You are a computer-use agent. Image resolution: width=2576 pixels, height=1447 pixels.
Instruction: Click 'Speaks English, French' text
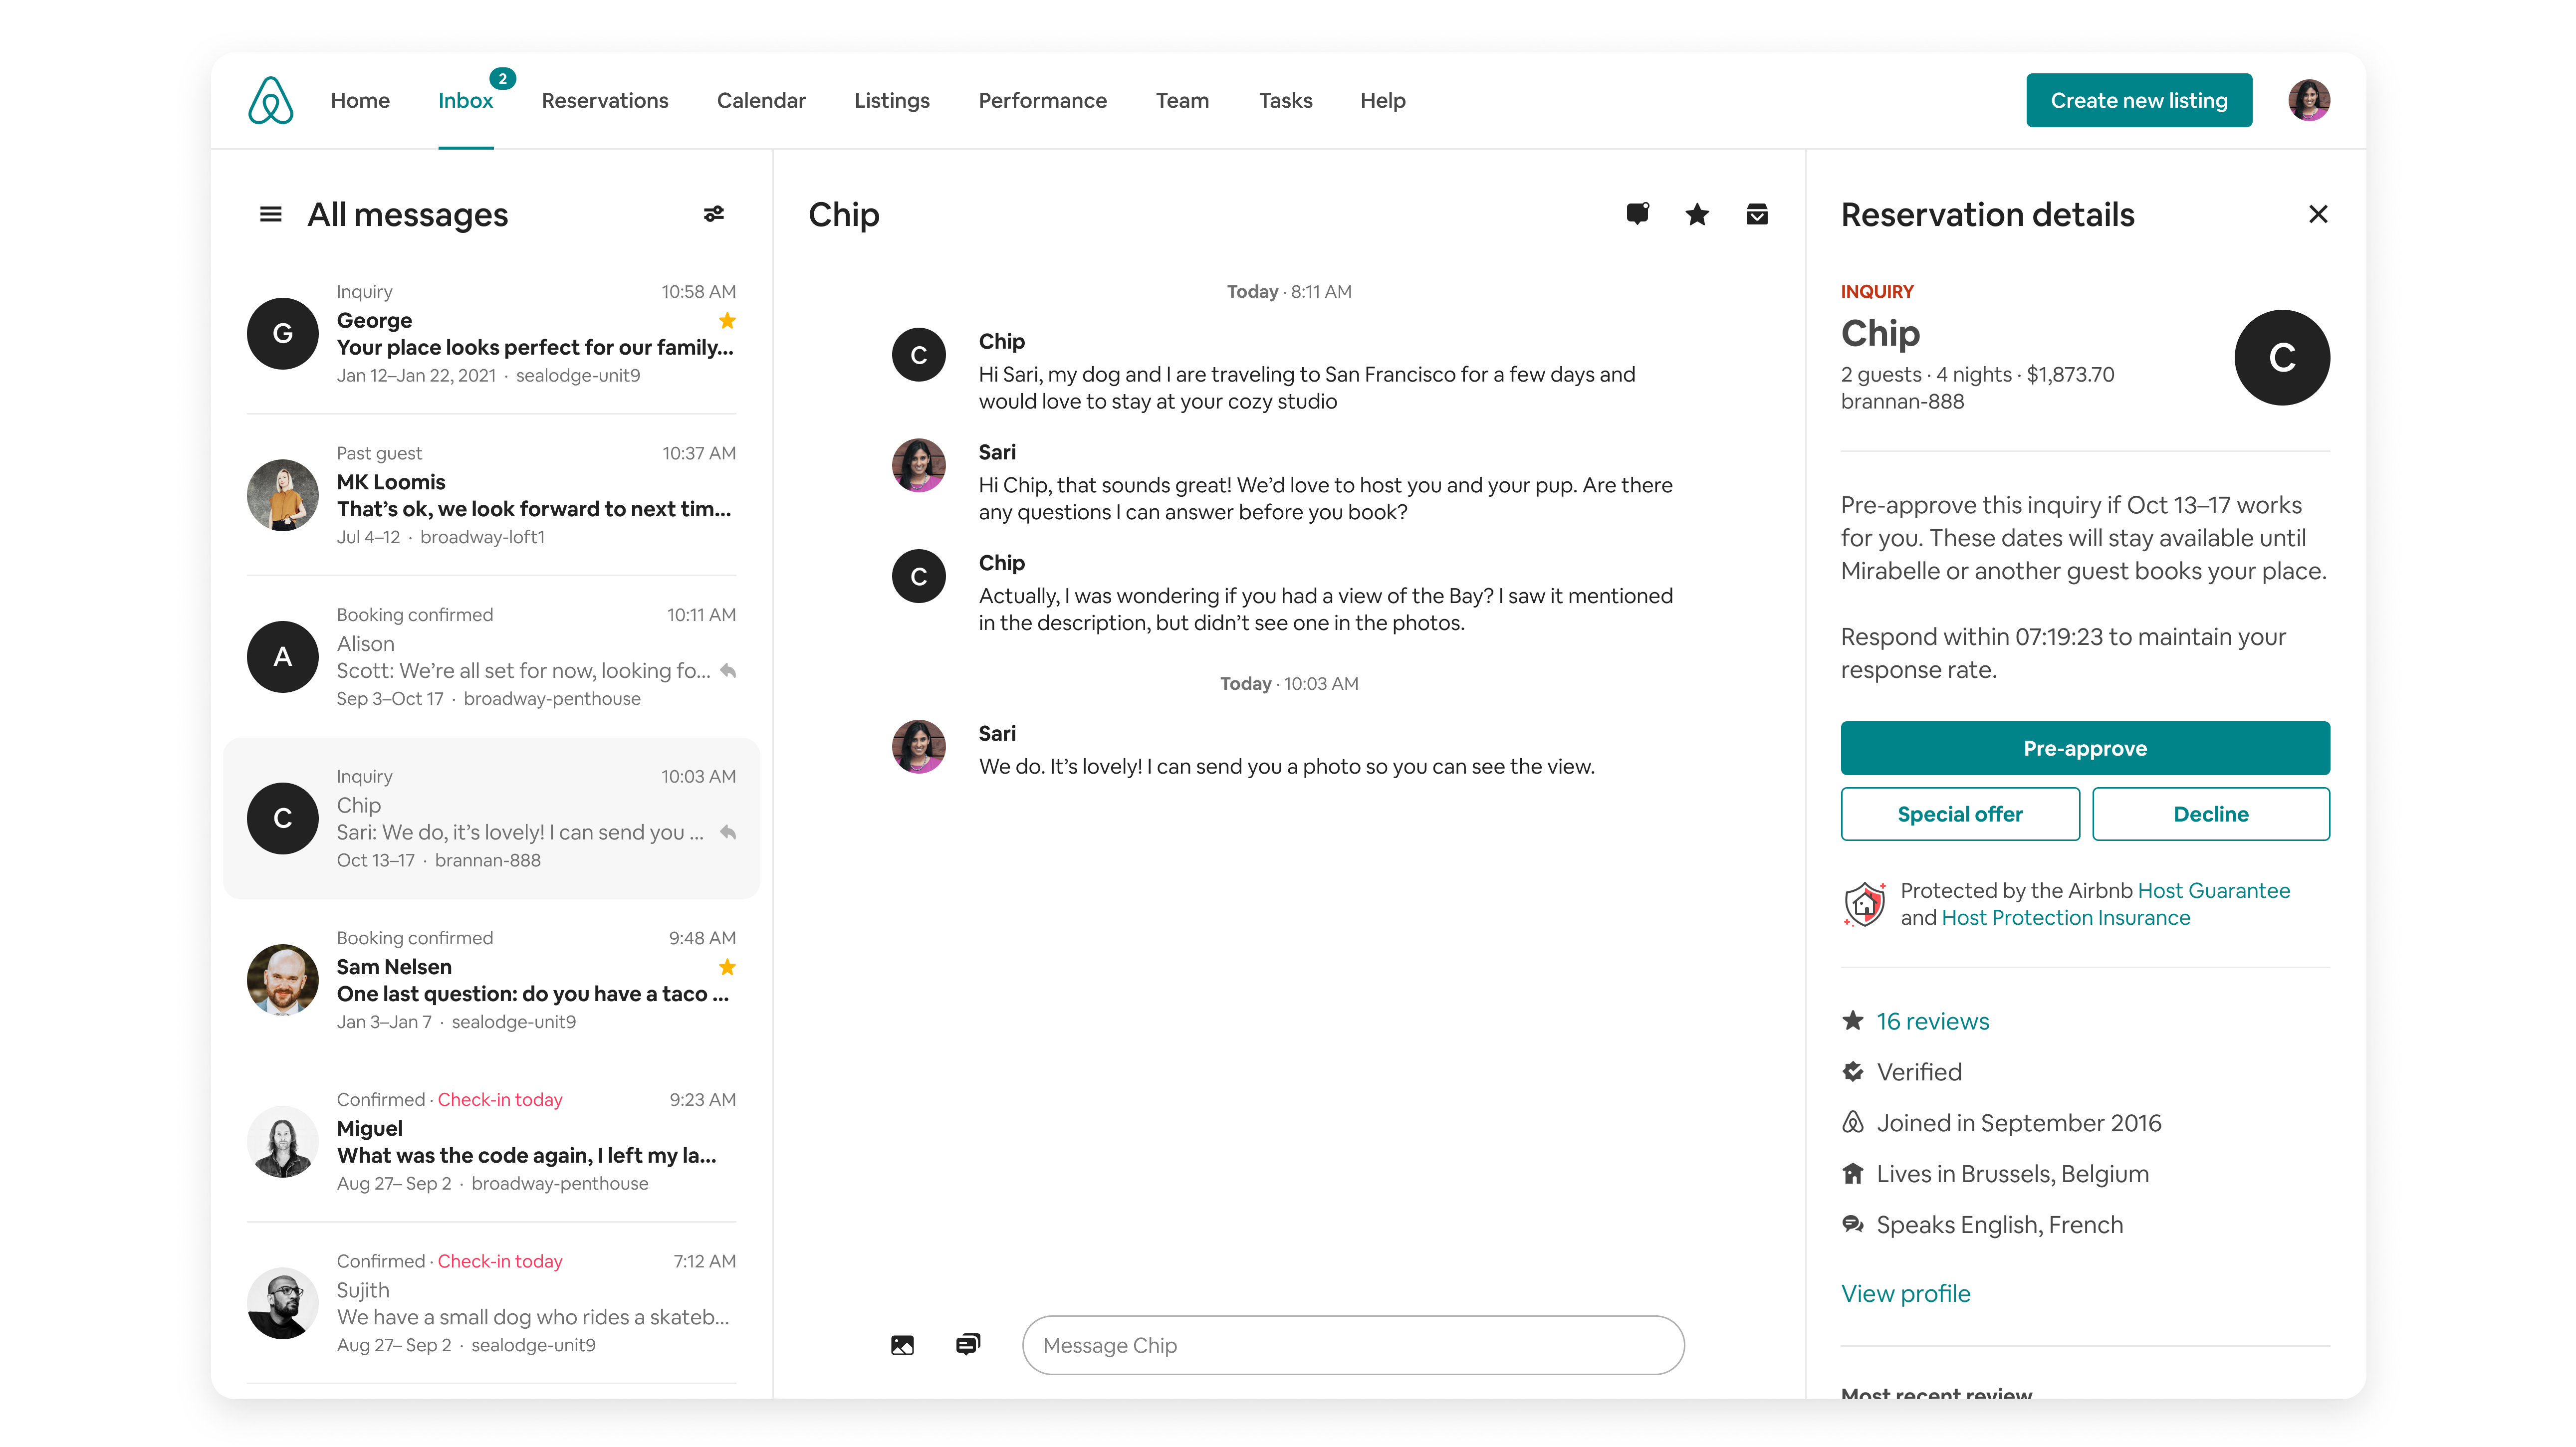[1999, 1225]
